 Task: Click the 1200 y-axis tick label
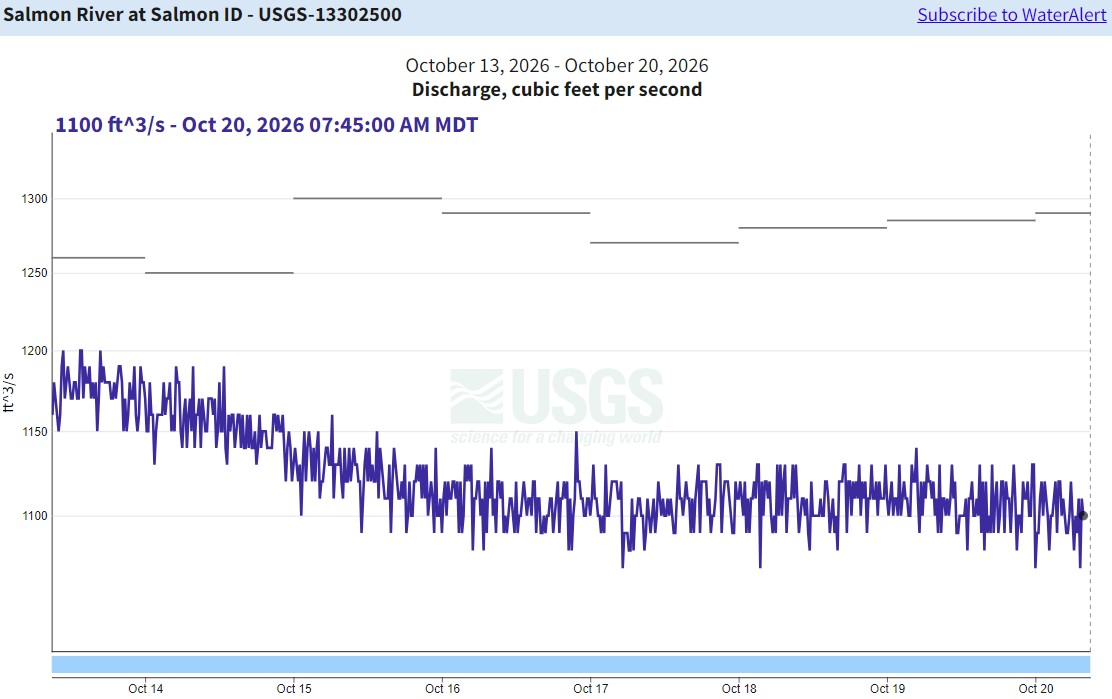click(x=34, y=351)
